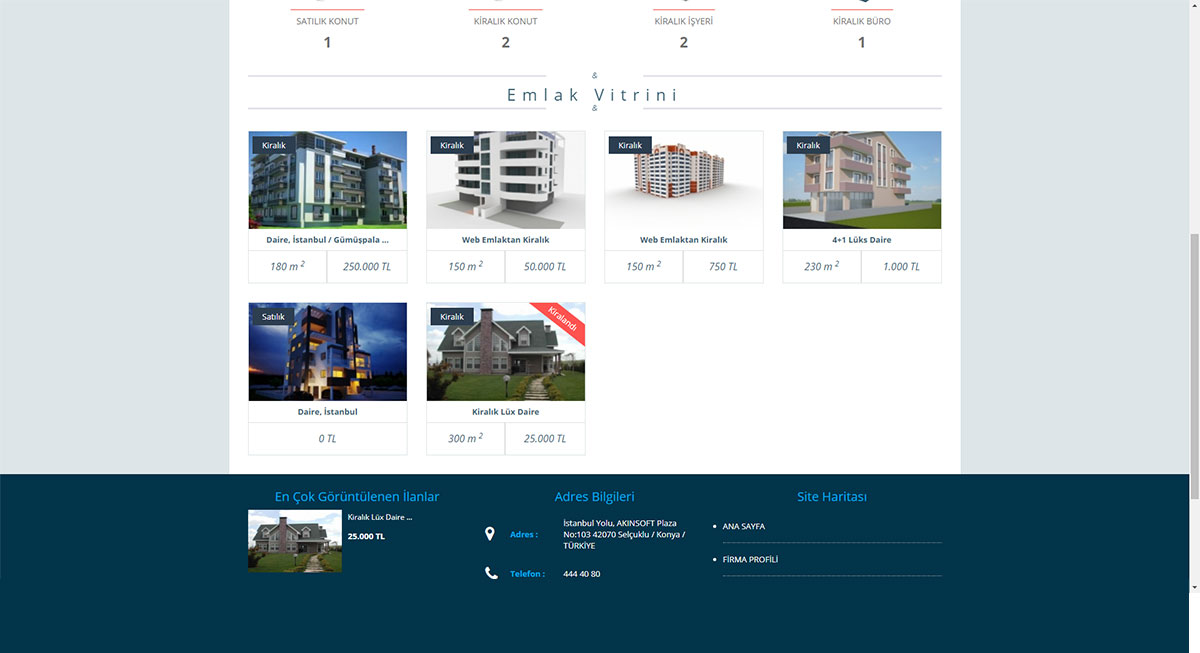Open the ANA SAYFA link

742,526
